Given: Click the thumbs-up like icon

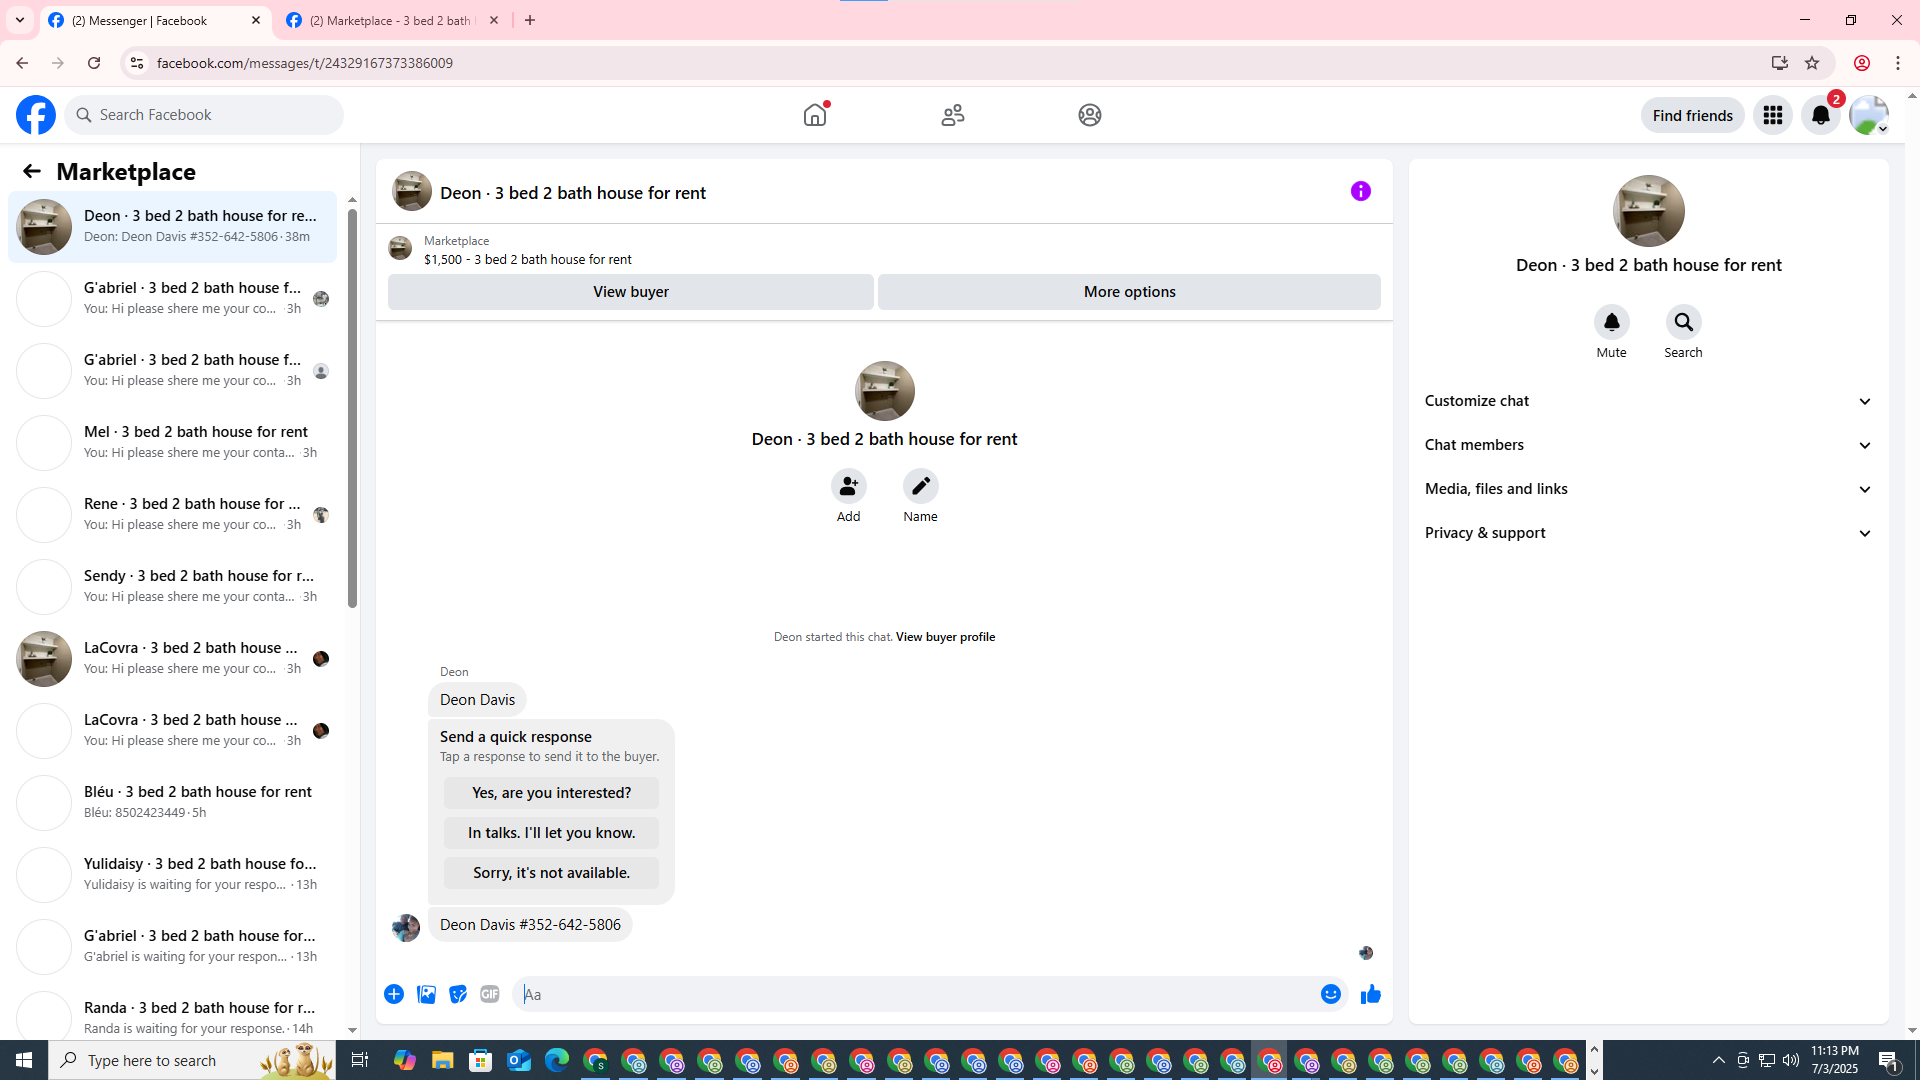Looking at the screenshot, I should pos(1370,994).
